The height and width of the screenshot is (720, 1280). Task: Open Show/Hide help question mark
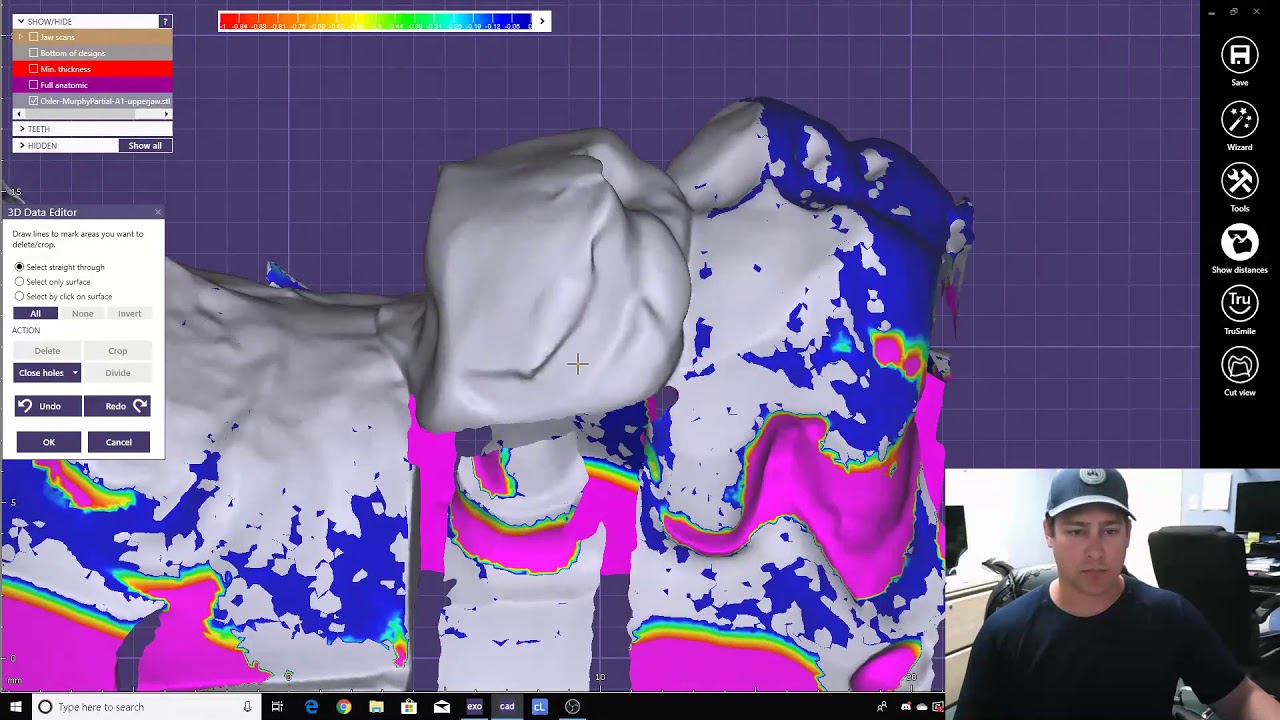pyautogui.click(x=165, y=21)
